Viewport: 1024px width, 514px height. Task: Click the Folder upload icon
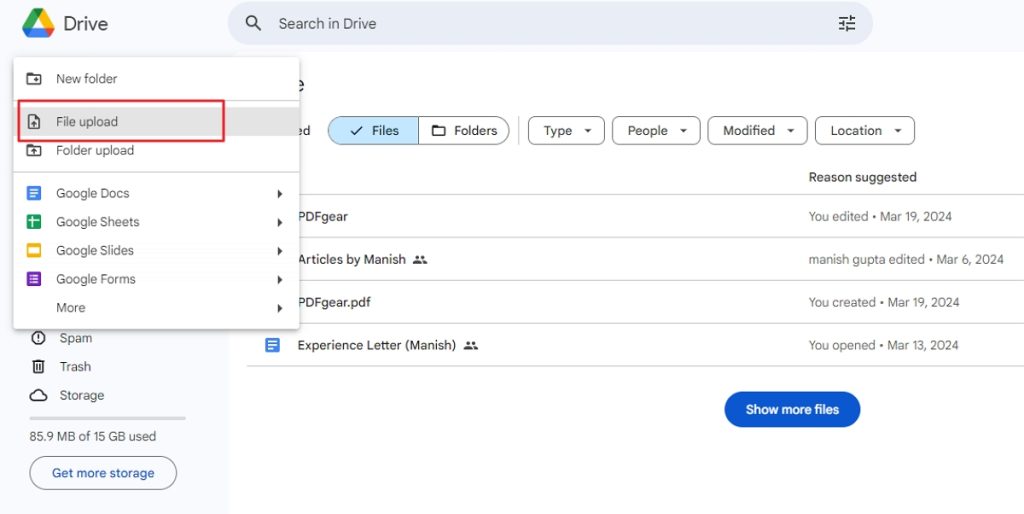[x=34, y=151]
